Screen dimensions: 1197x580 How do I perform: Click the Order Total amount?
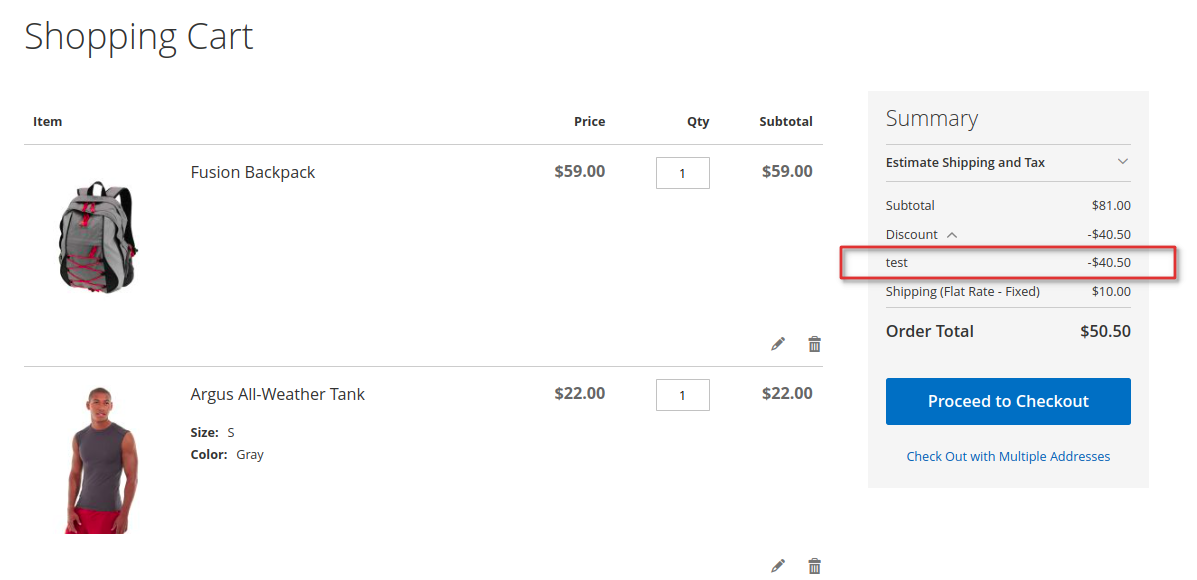tap(1105, 331)
